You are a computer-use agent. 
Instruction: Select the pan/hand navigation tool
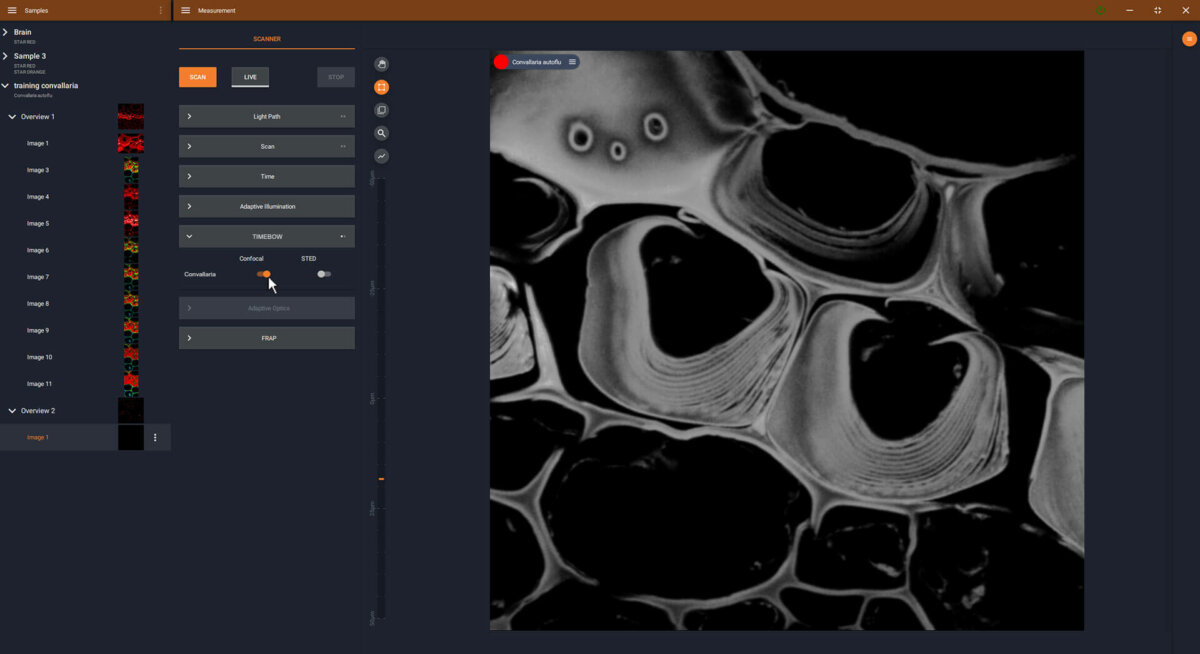(x=381, y=63)
